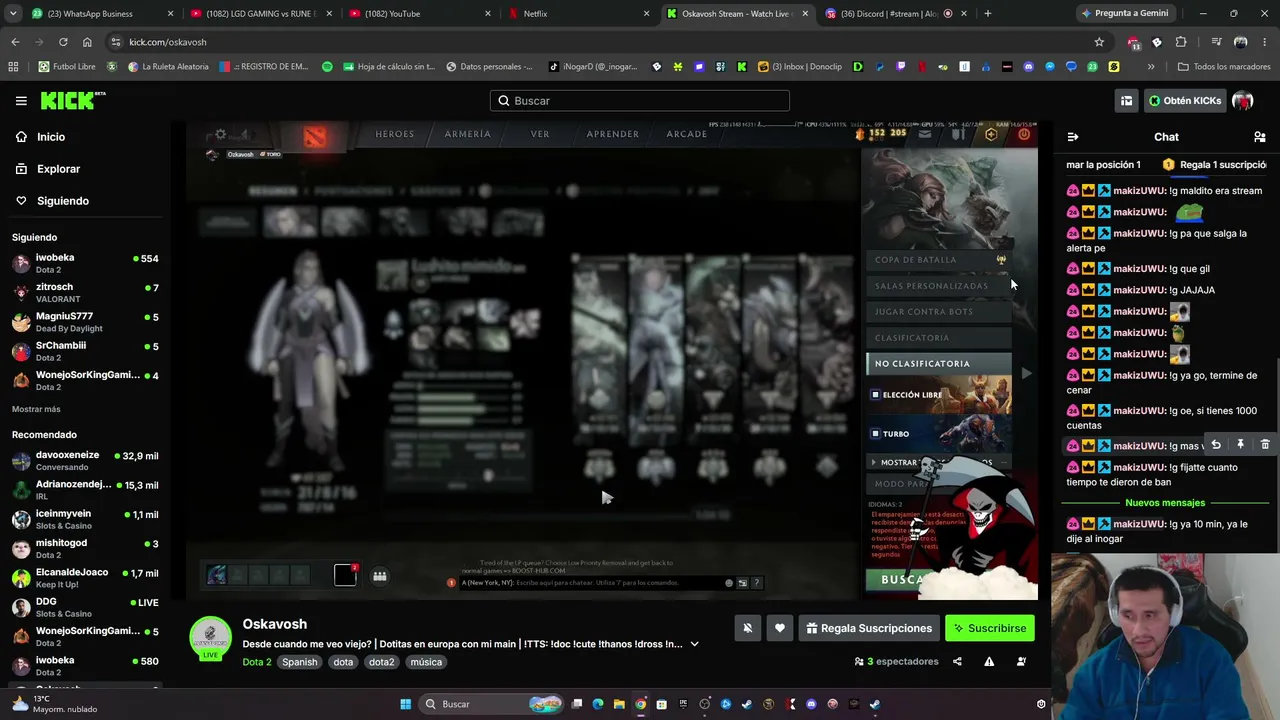Viewport: 1280px width, 720px height.
Task: Open zitrosch channel in followed list
Action: click(85, 292)
